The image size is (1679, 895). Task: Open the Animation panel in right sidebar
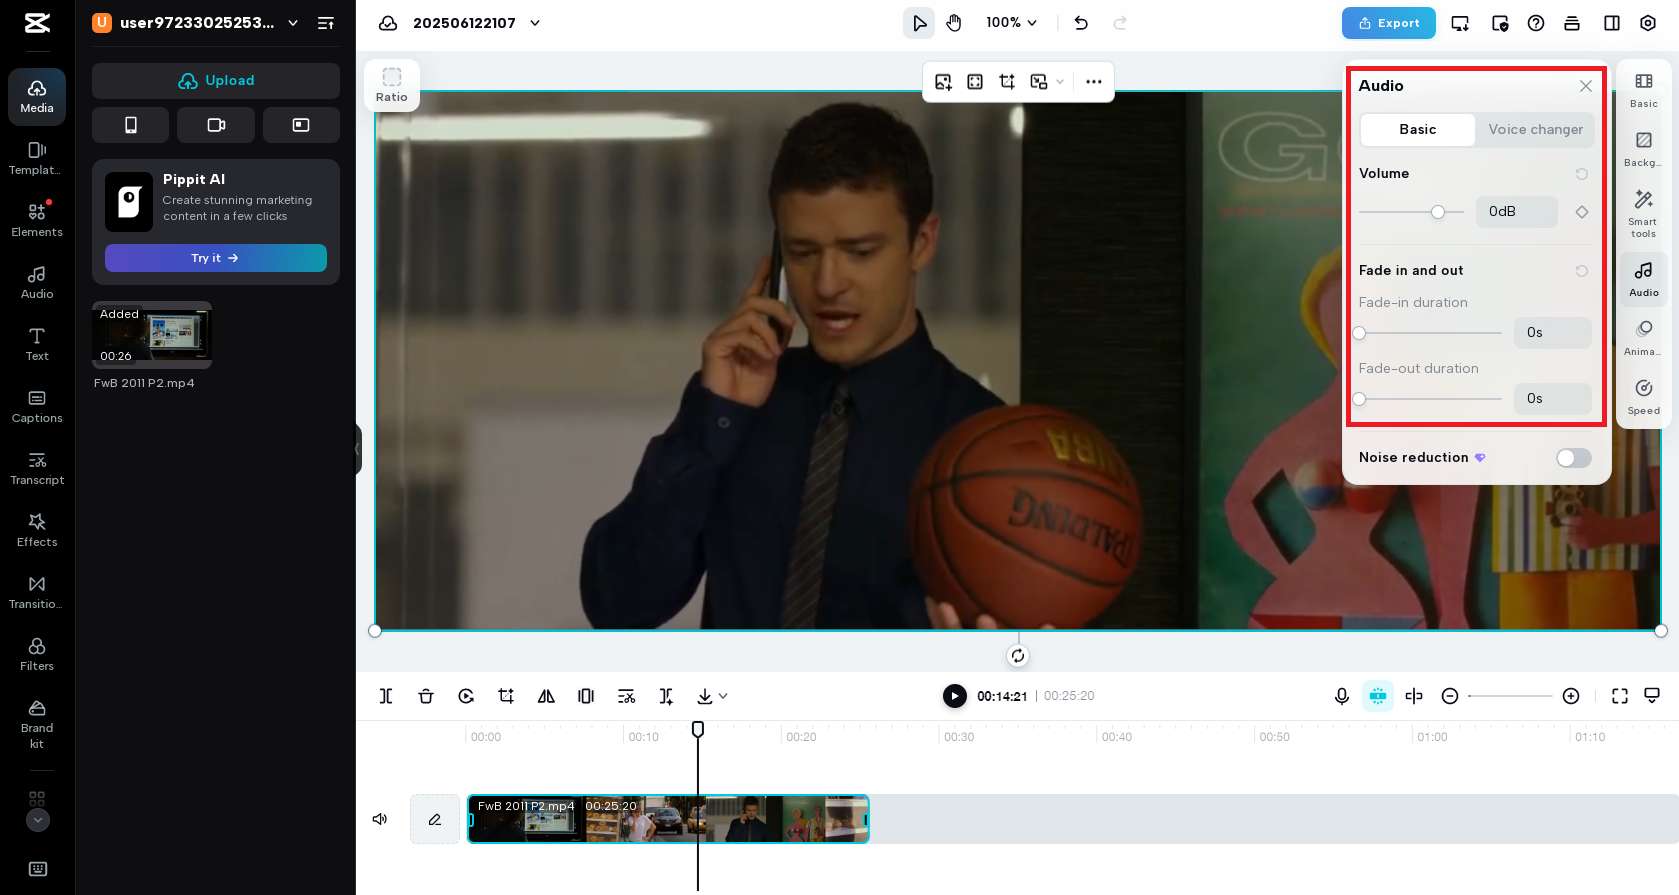[1643, 337]
